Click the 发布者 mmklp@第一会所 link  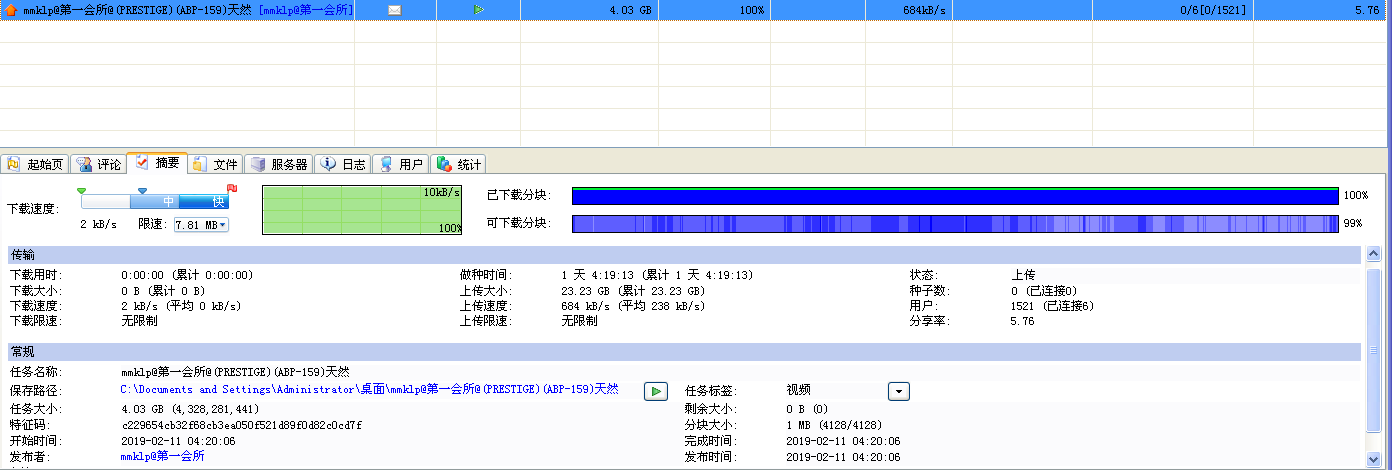click(163, 456)
